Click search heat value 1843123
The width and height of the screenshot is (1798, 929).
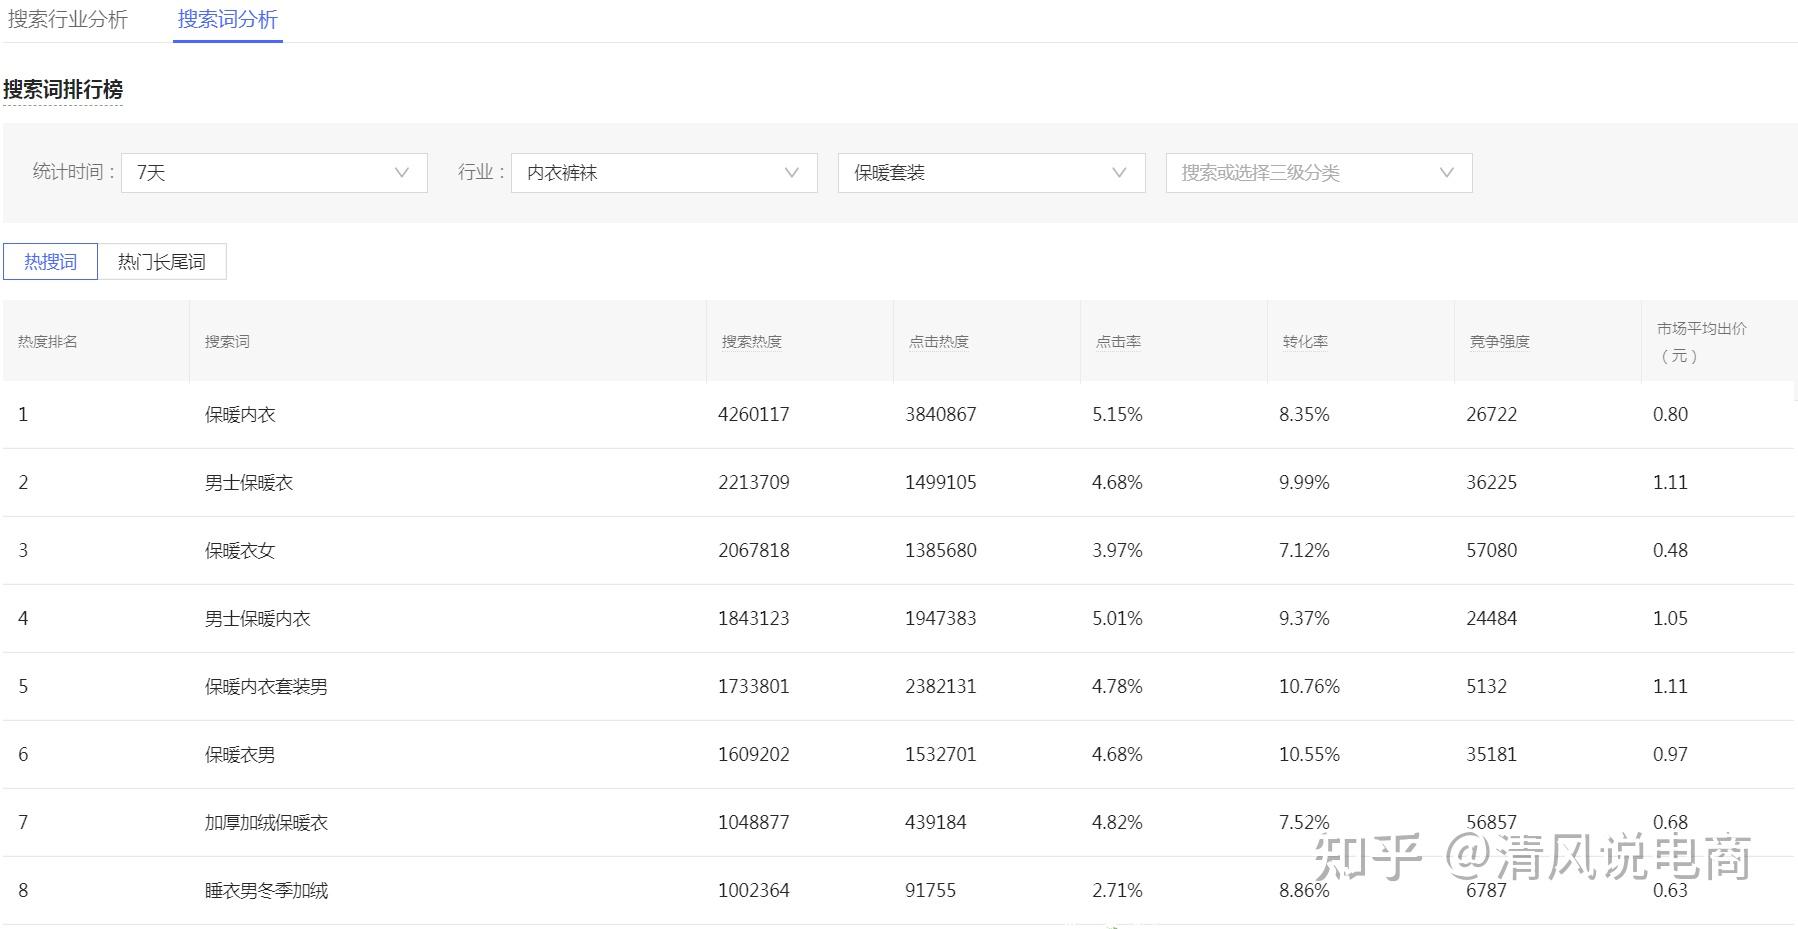pyautogui.click(x=754, y=619)
